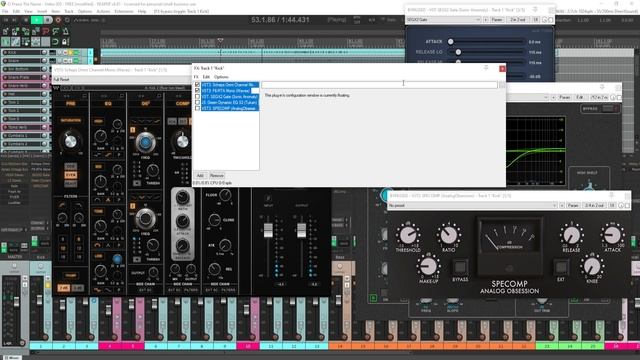Click the timeline play cursor marker
This screenshot has width=640, height=360.
[220, 40]
